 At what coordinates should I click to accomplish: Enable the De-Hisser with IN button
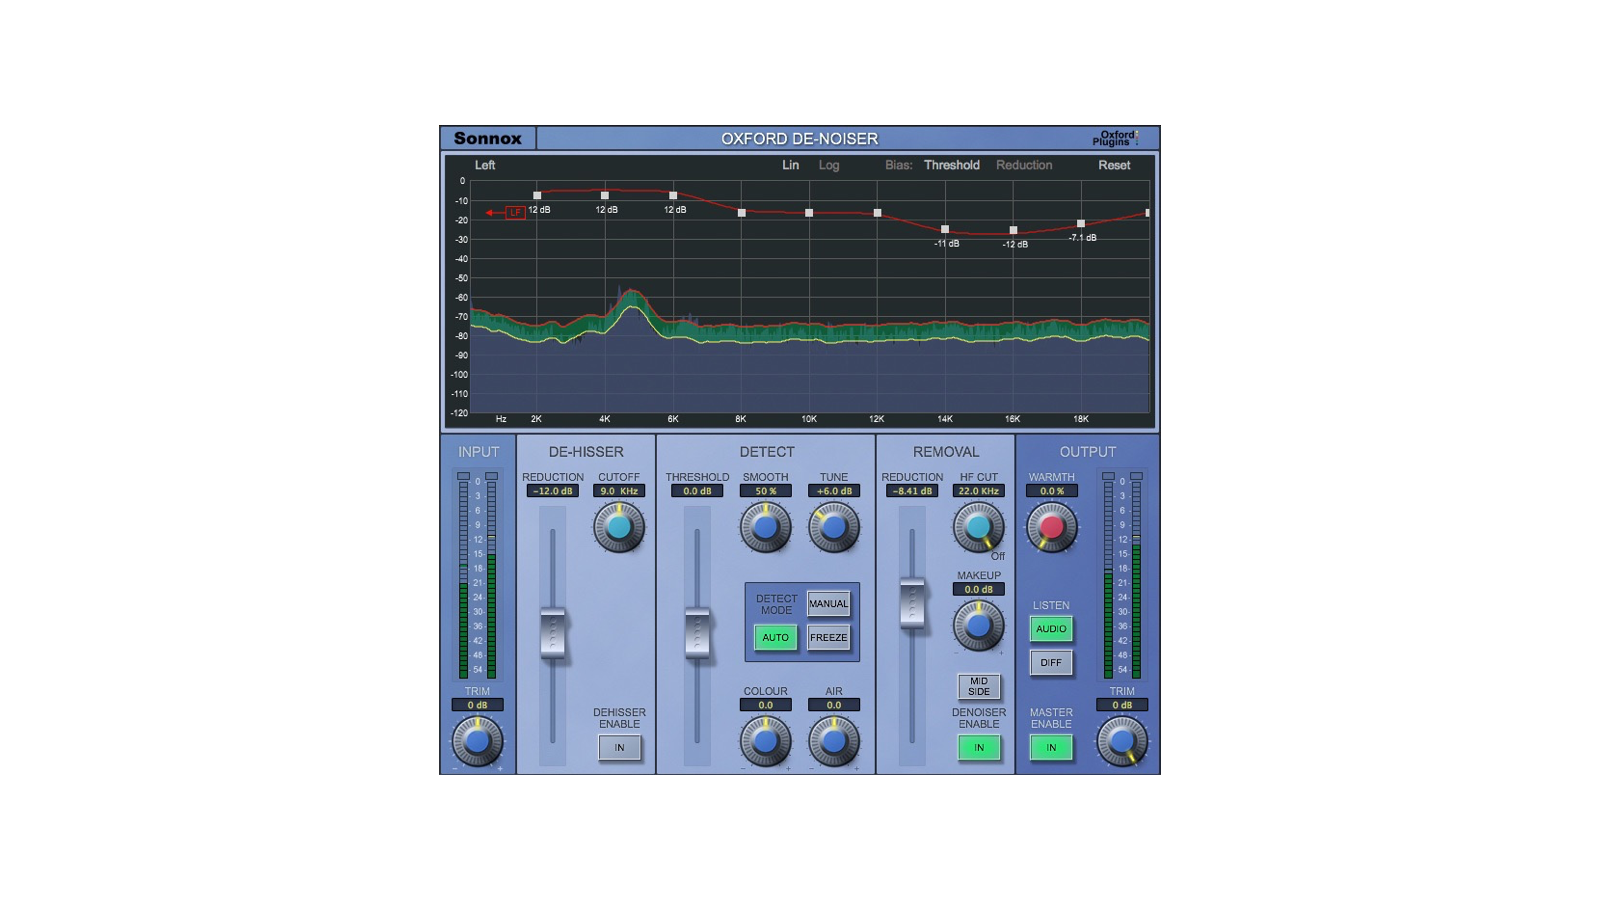point(619,747)
